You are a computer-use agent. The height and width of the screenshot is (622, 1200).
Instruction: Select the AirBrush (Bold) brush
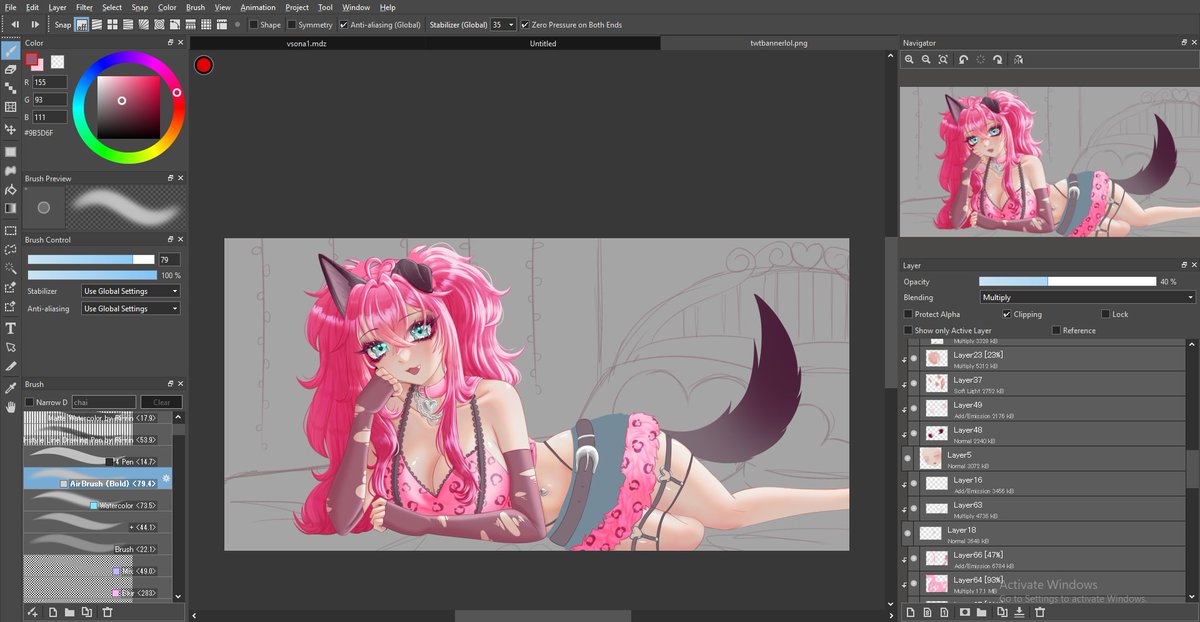(x=98, y=481)
